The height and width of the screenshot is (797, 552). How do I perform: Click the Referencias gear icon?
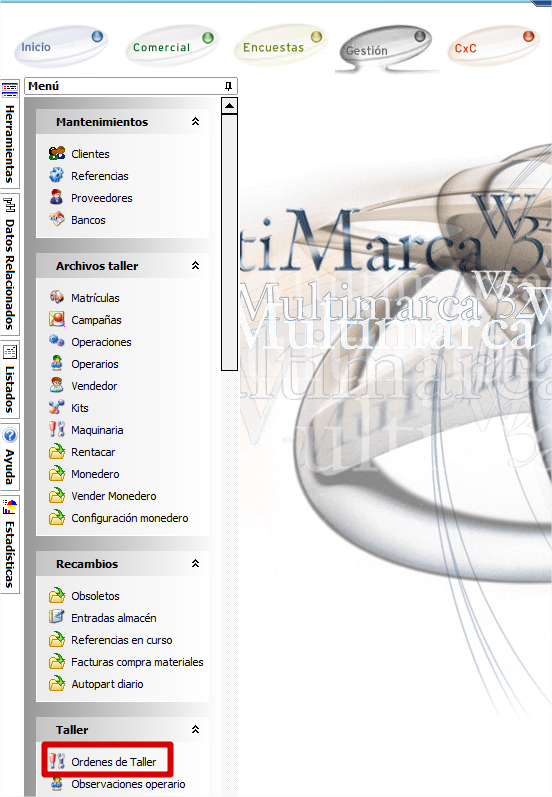(57, 175)
